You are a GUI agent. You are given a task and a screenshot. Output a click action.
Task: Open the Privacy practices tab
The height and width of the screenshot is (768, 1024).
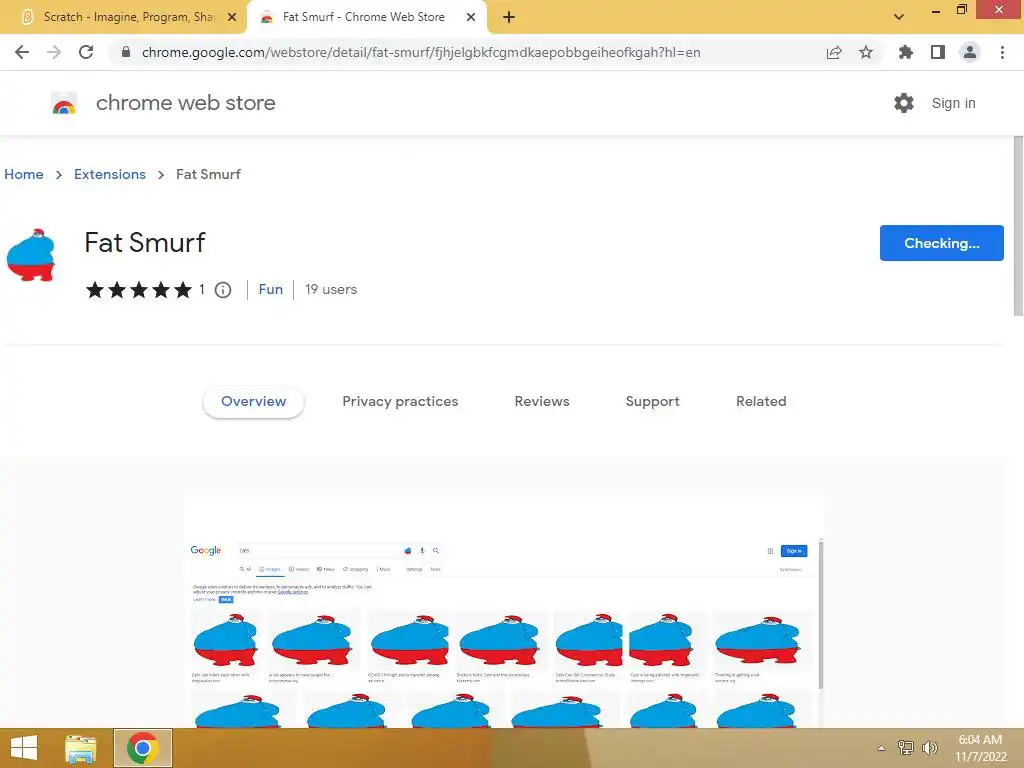coord(400,402)
